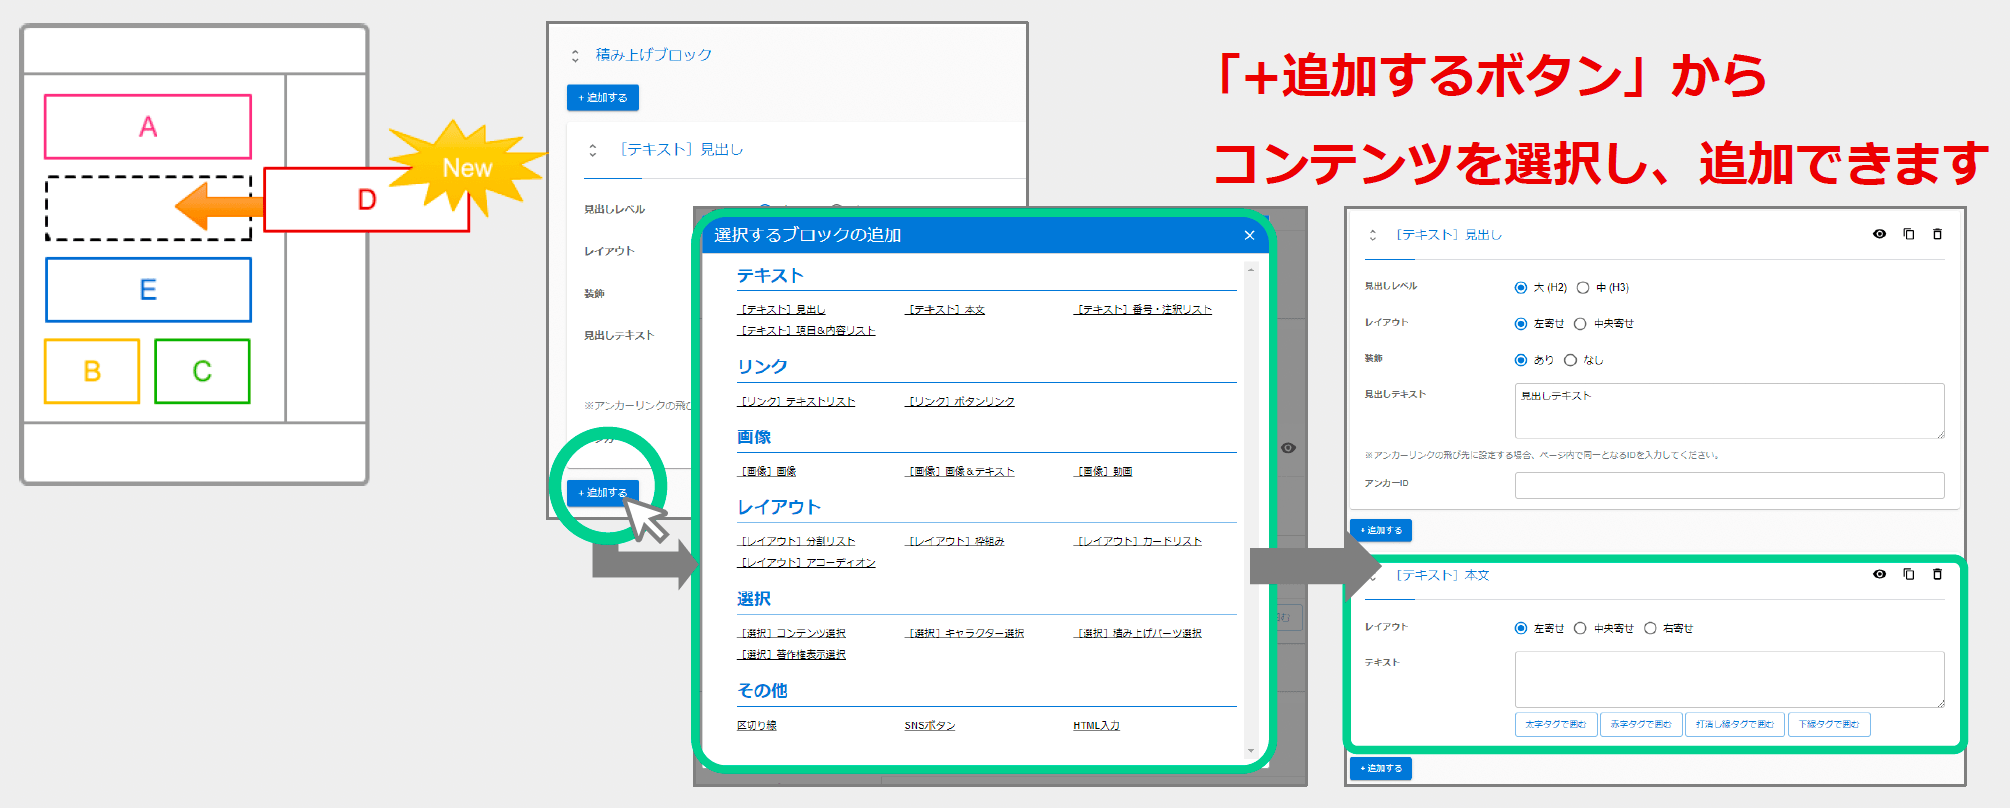Choose 右寄せ layout for the 本文 block
This screenshot has height=808, width=2010.
pos(1650,628)
